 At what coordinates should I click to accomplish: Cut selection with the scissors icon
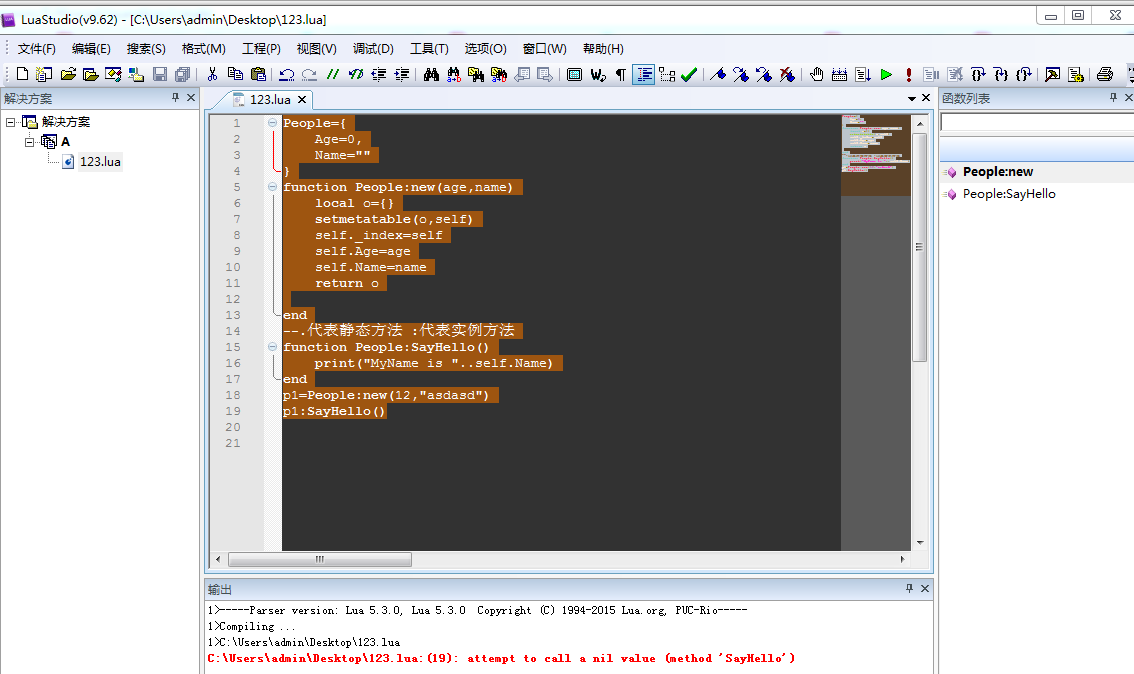[212, 74]
